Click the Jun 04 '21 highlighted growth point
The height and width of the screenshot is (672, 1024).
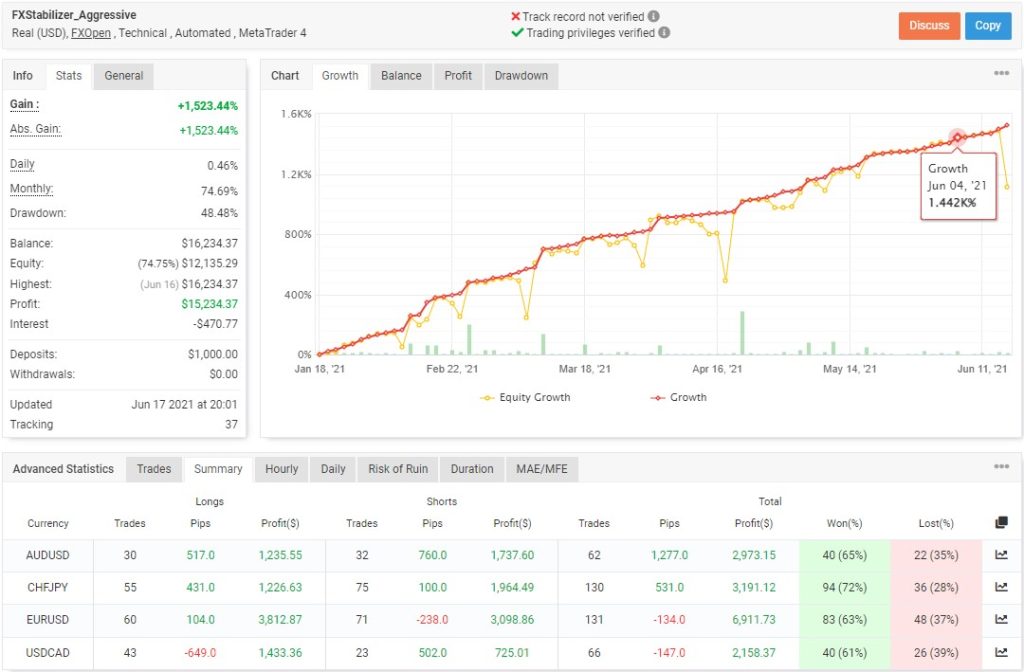tap(957, 137)
